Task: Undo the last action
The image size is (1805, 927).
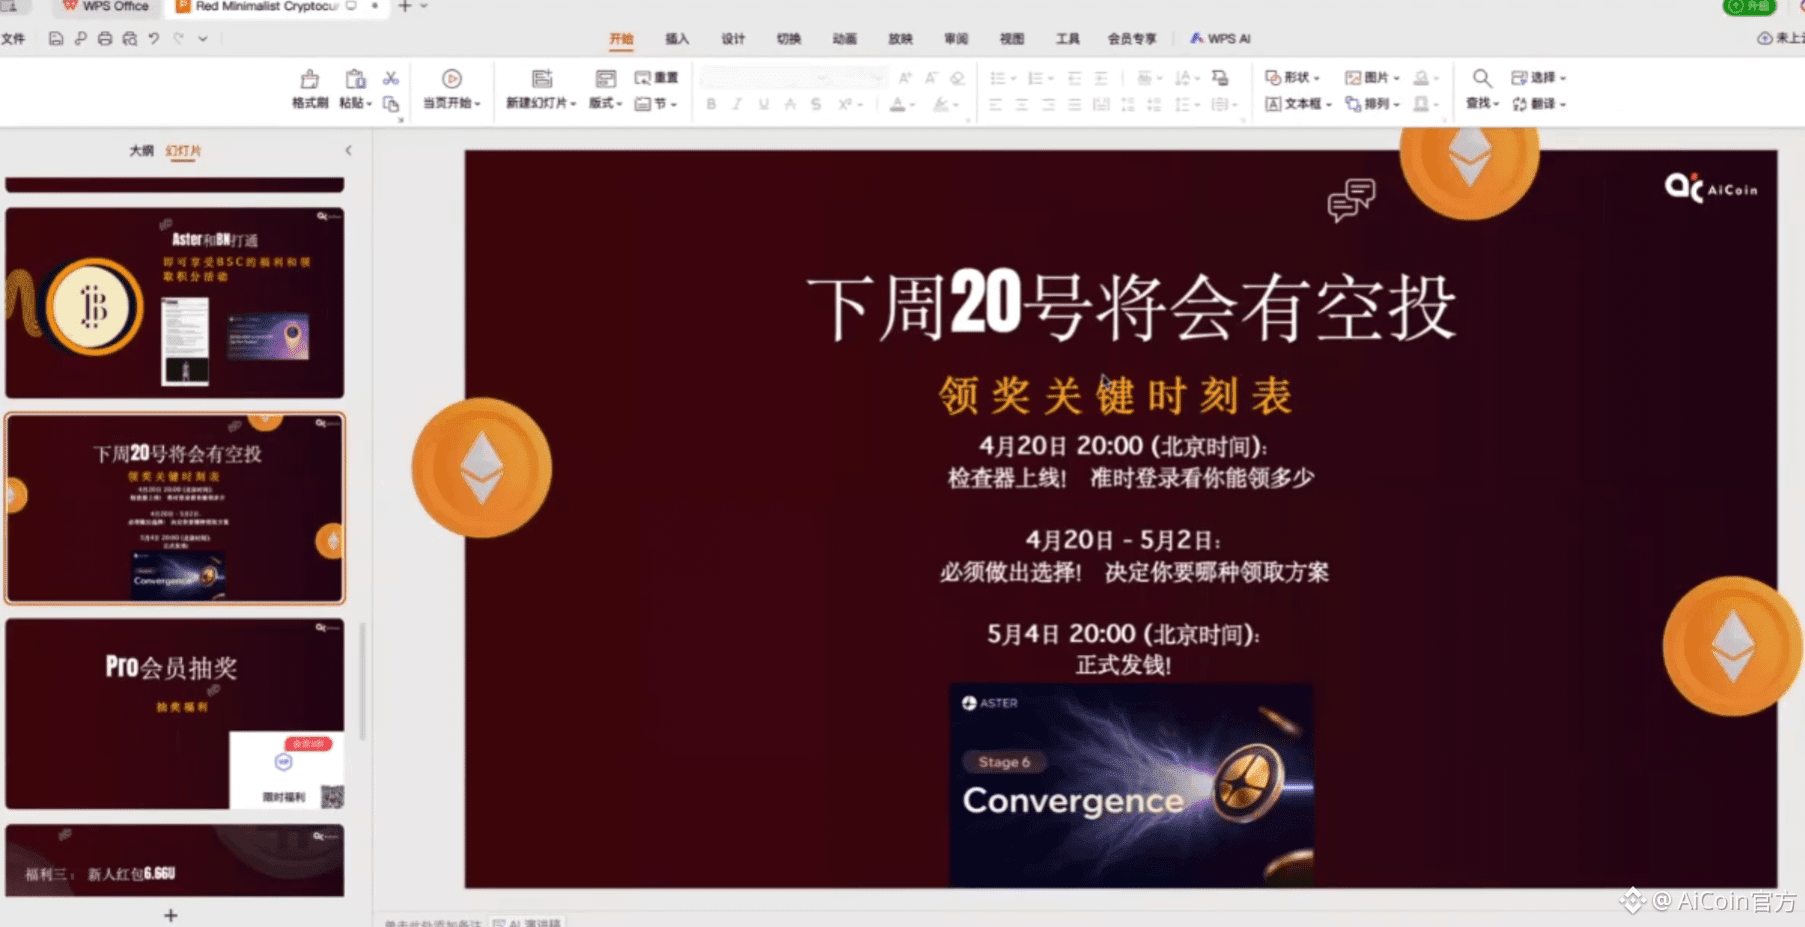Action: click(153, 38)
